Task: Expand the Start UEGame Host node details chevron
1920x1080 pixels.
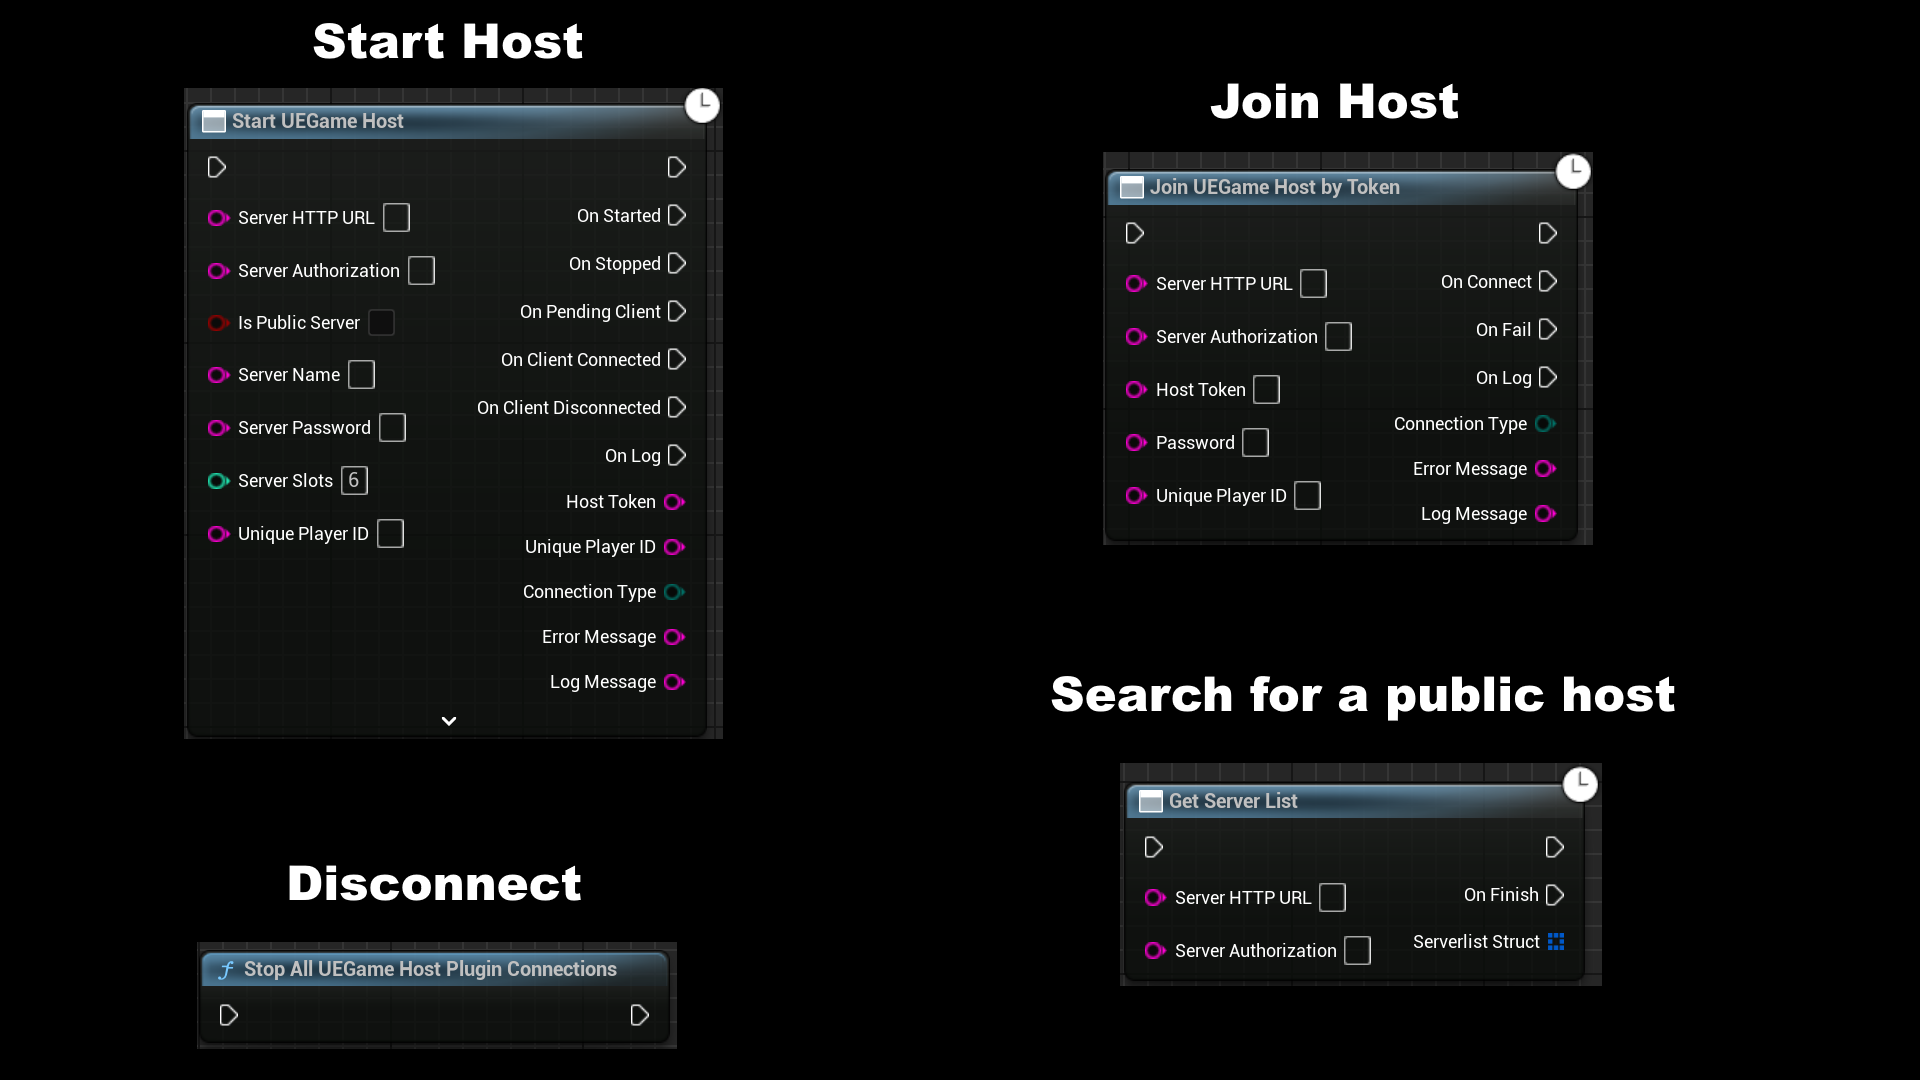Action: click(448, 720)
